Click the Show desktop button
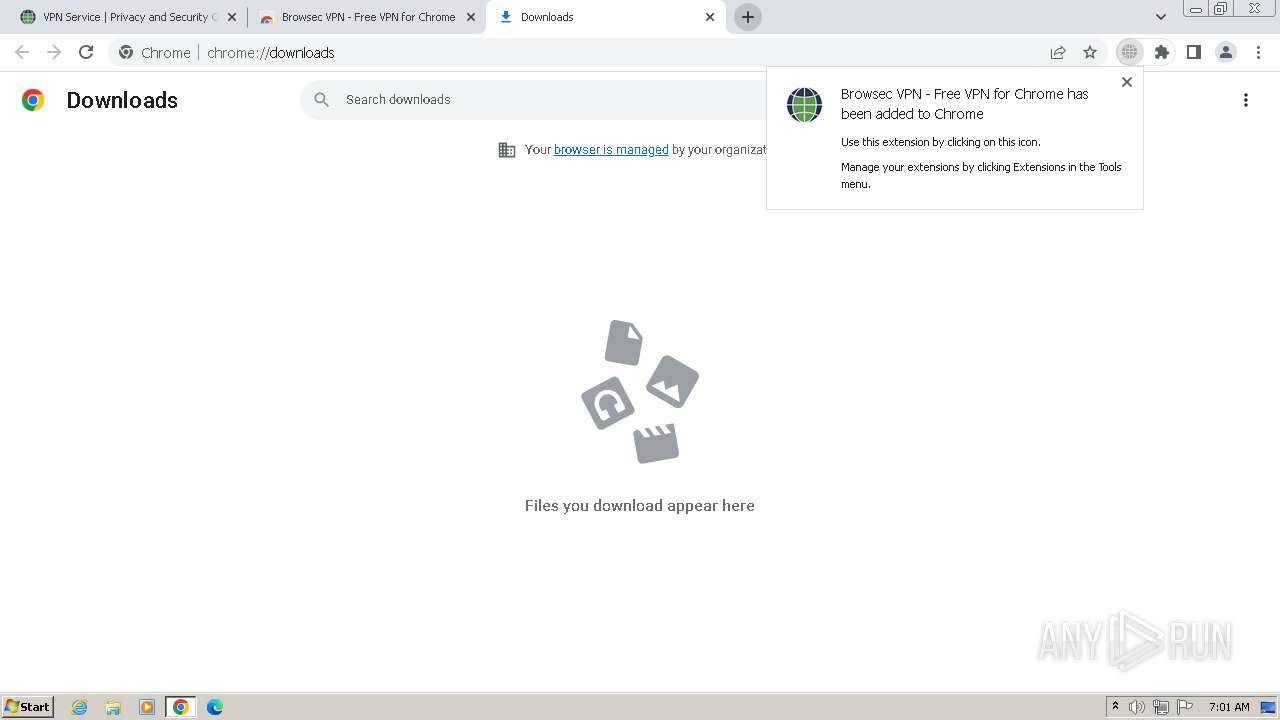This screenshot has height=720, width=1280. click(1268, 707)
